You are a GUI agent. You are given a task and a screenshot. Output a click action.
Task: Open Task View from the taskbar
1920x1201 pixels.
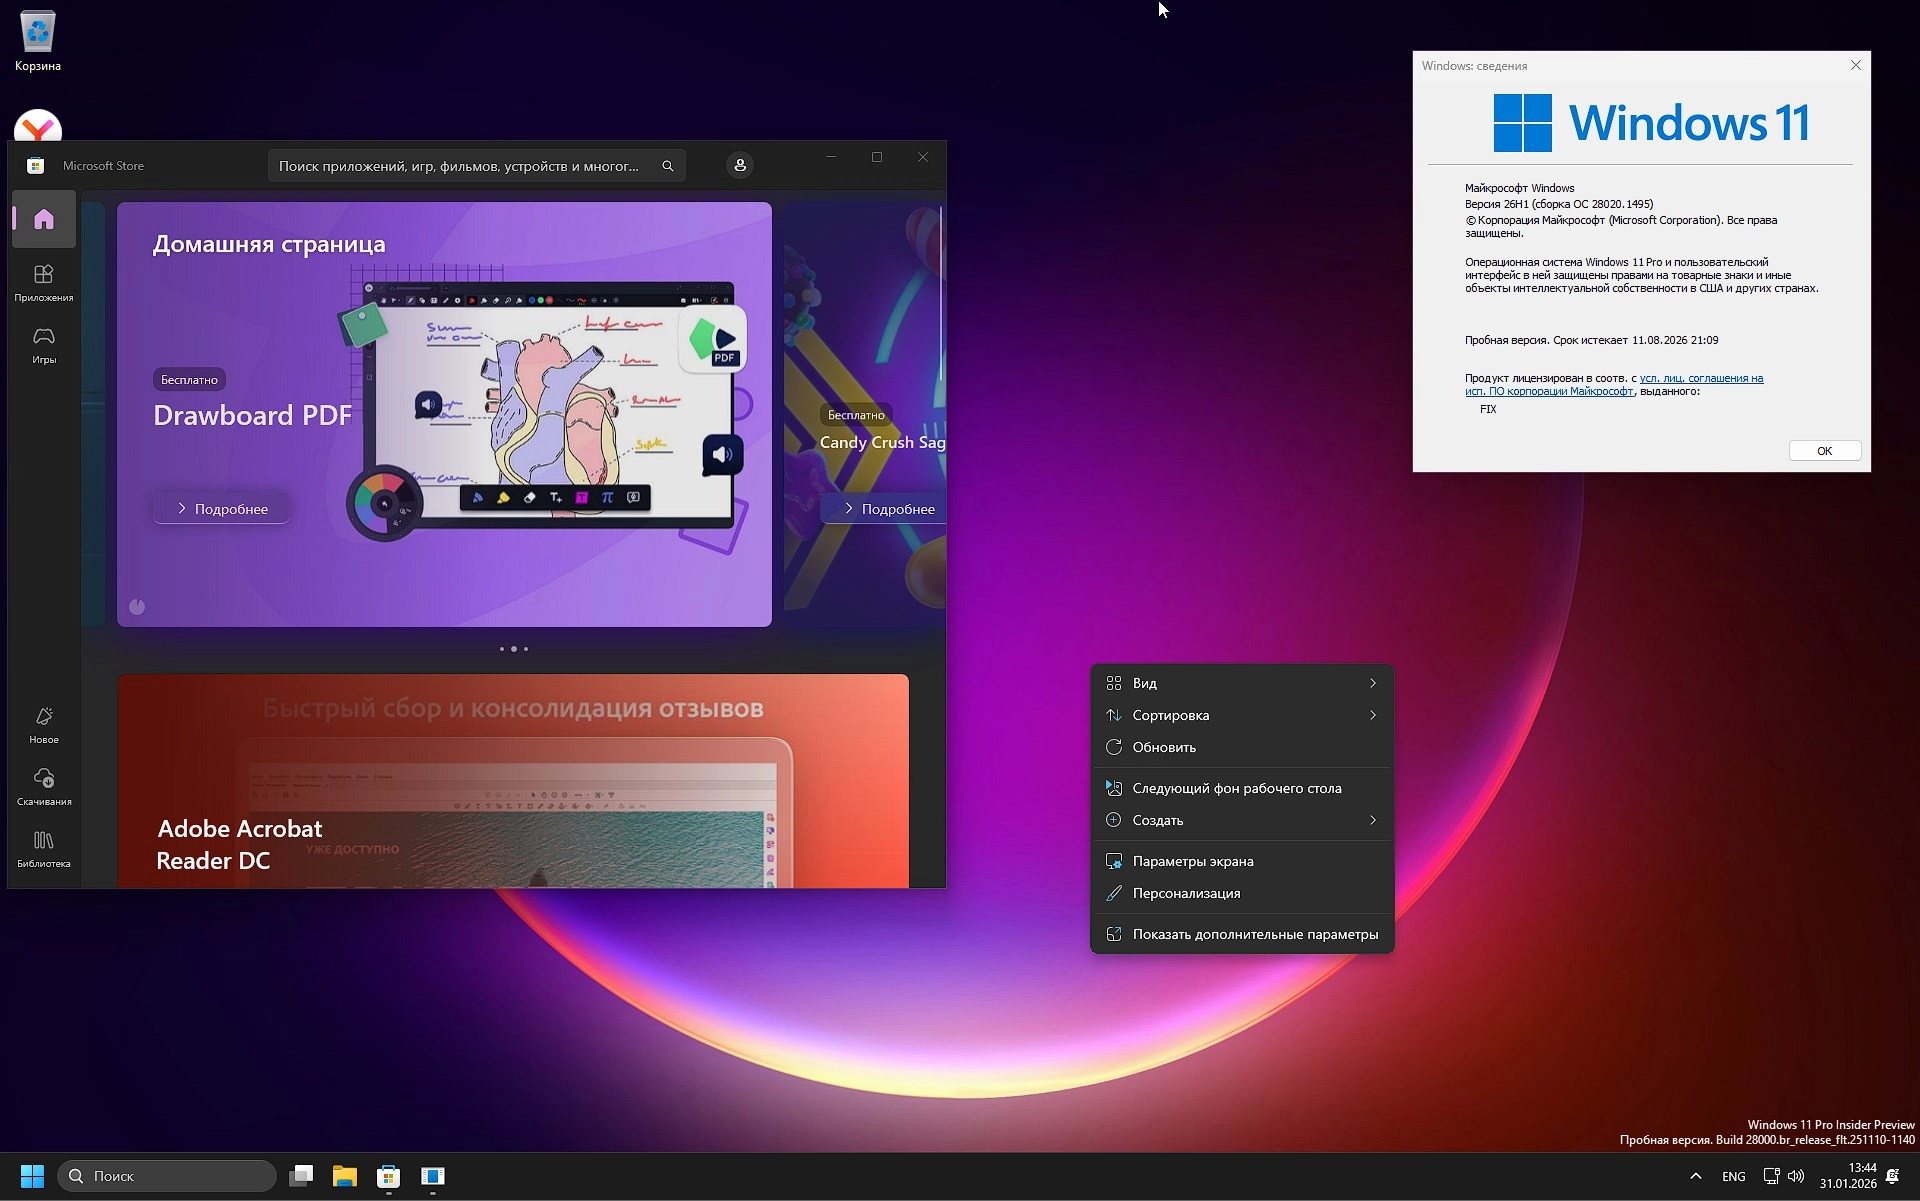click(x=301, y=1176)
